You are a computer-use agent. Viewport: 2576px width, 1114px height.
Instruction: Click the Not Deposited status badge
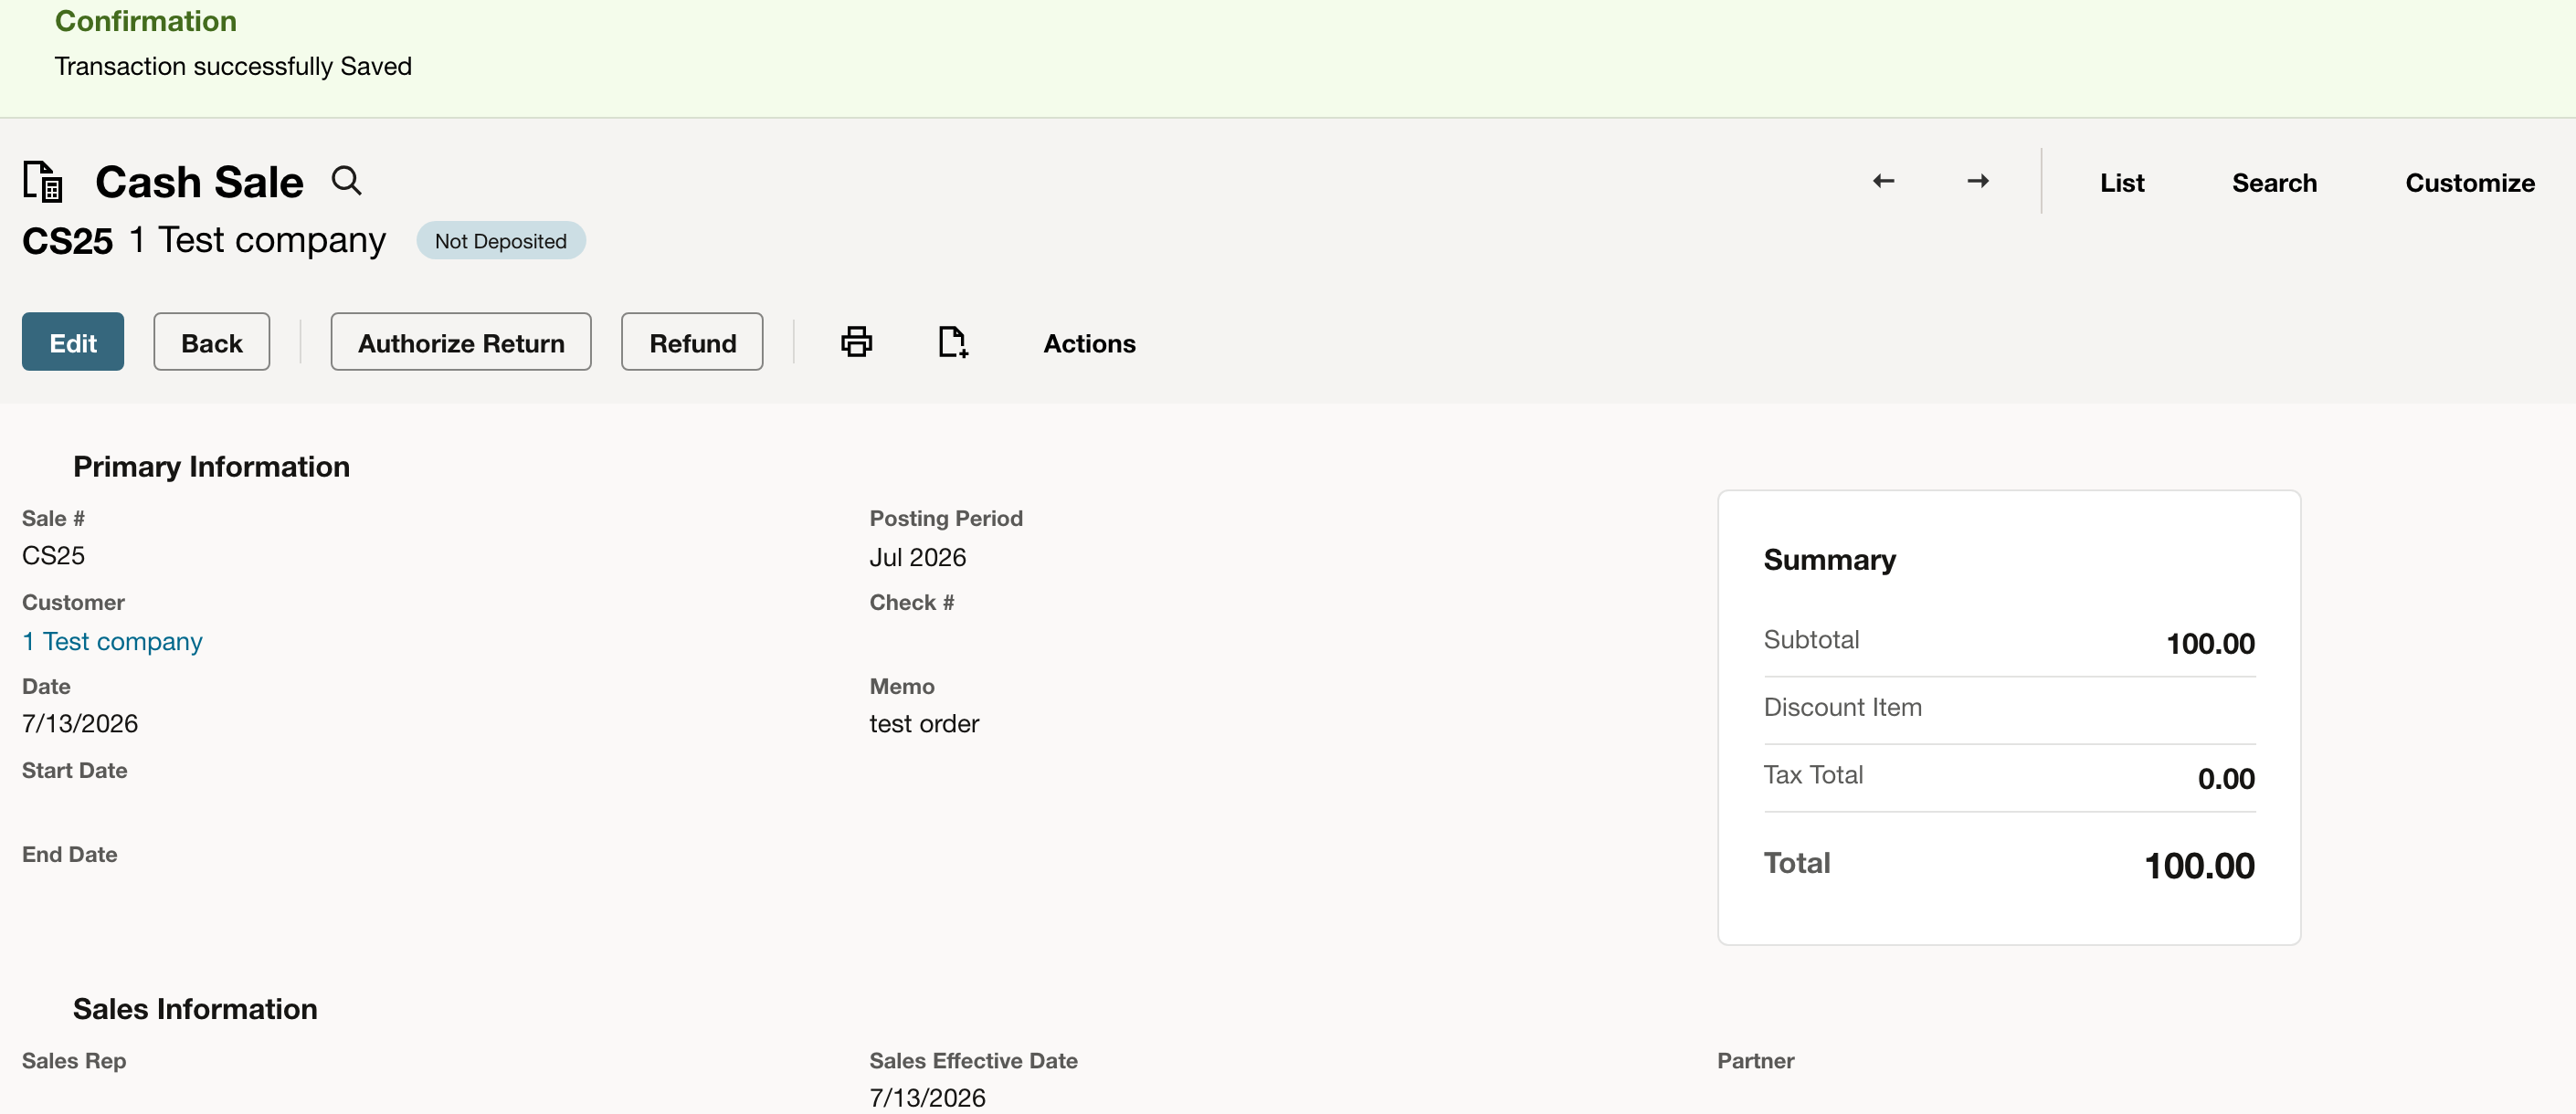[x=500, y=241]
